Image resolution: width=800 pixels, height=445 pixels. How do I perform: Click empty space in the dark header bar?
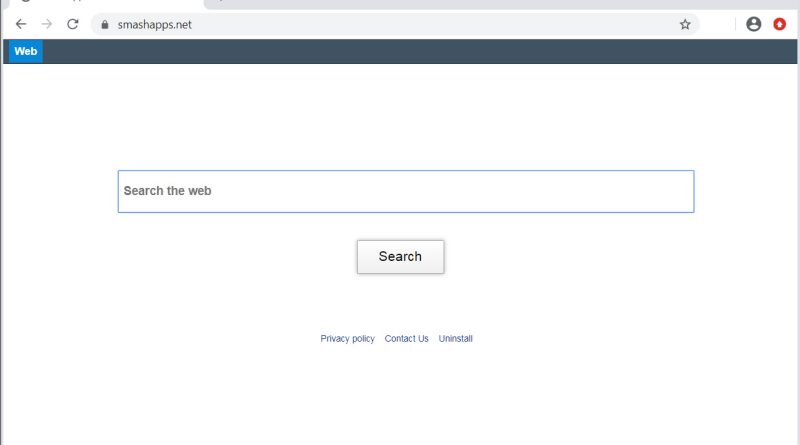(400, 51)
